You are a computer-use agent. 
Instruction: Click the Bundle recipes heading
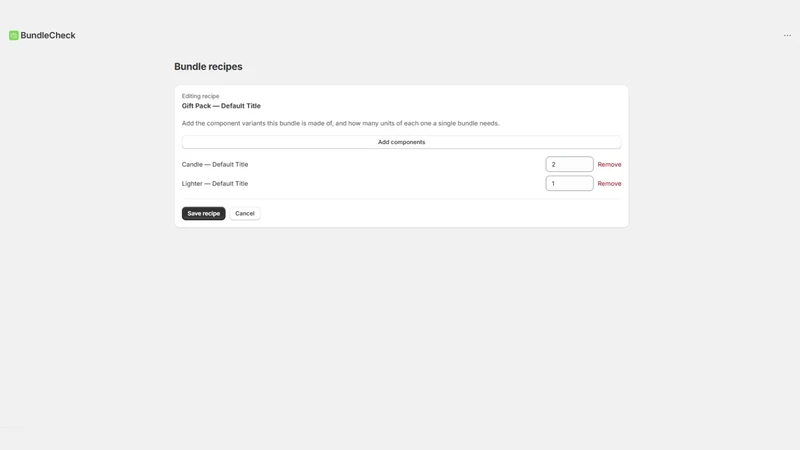coord(208,66)
